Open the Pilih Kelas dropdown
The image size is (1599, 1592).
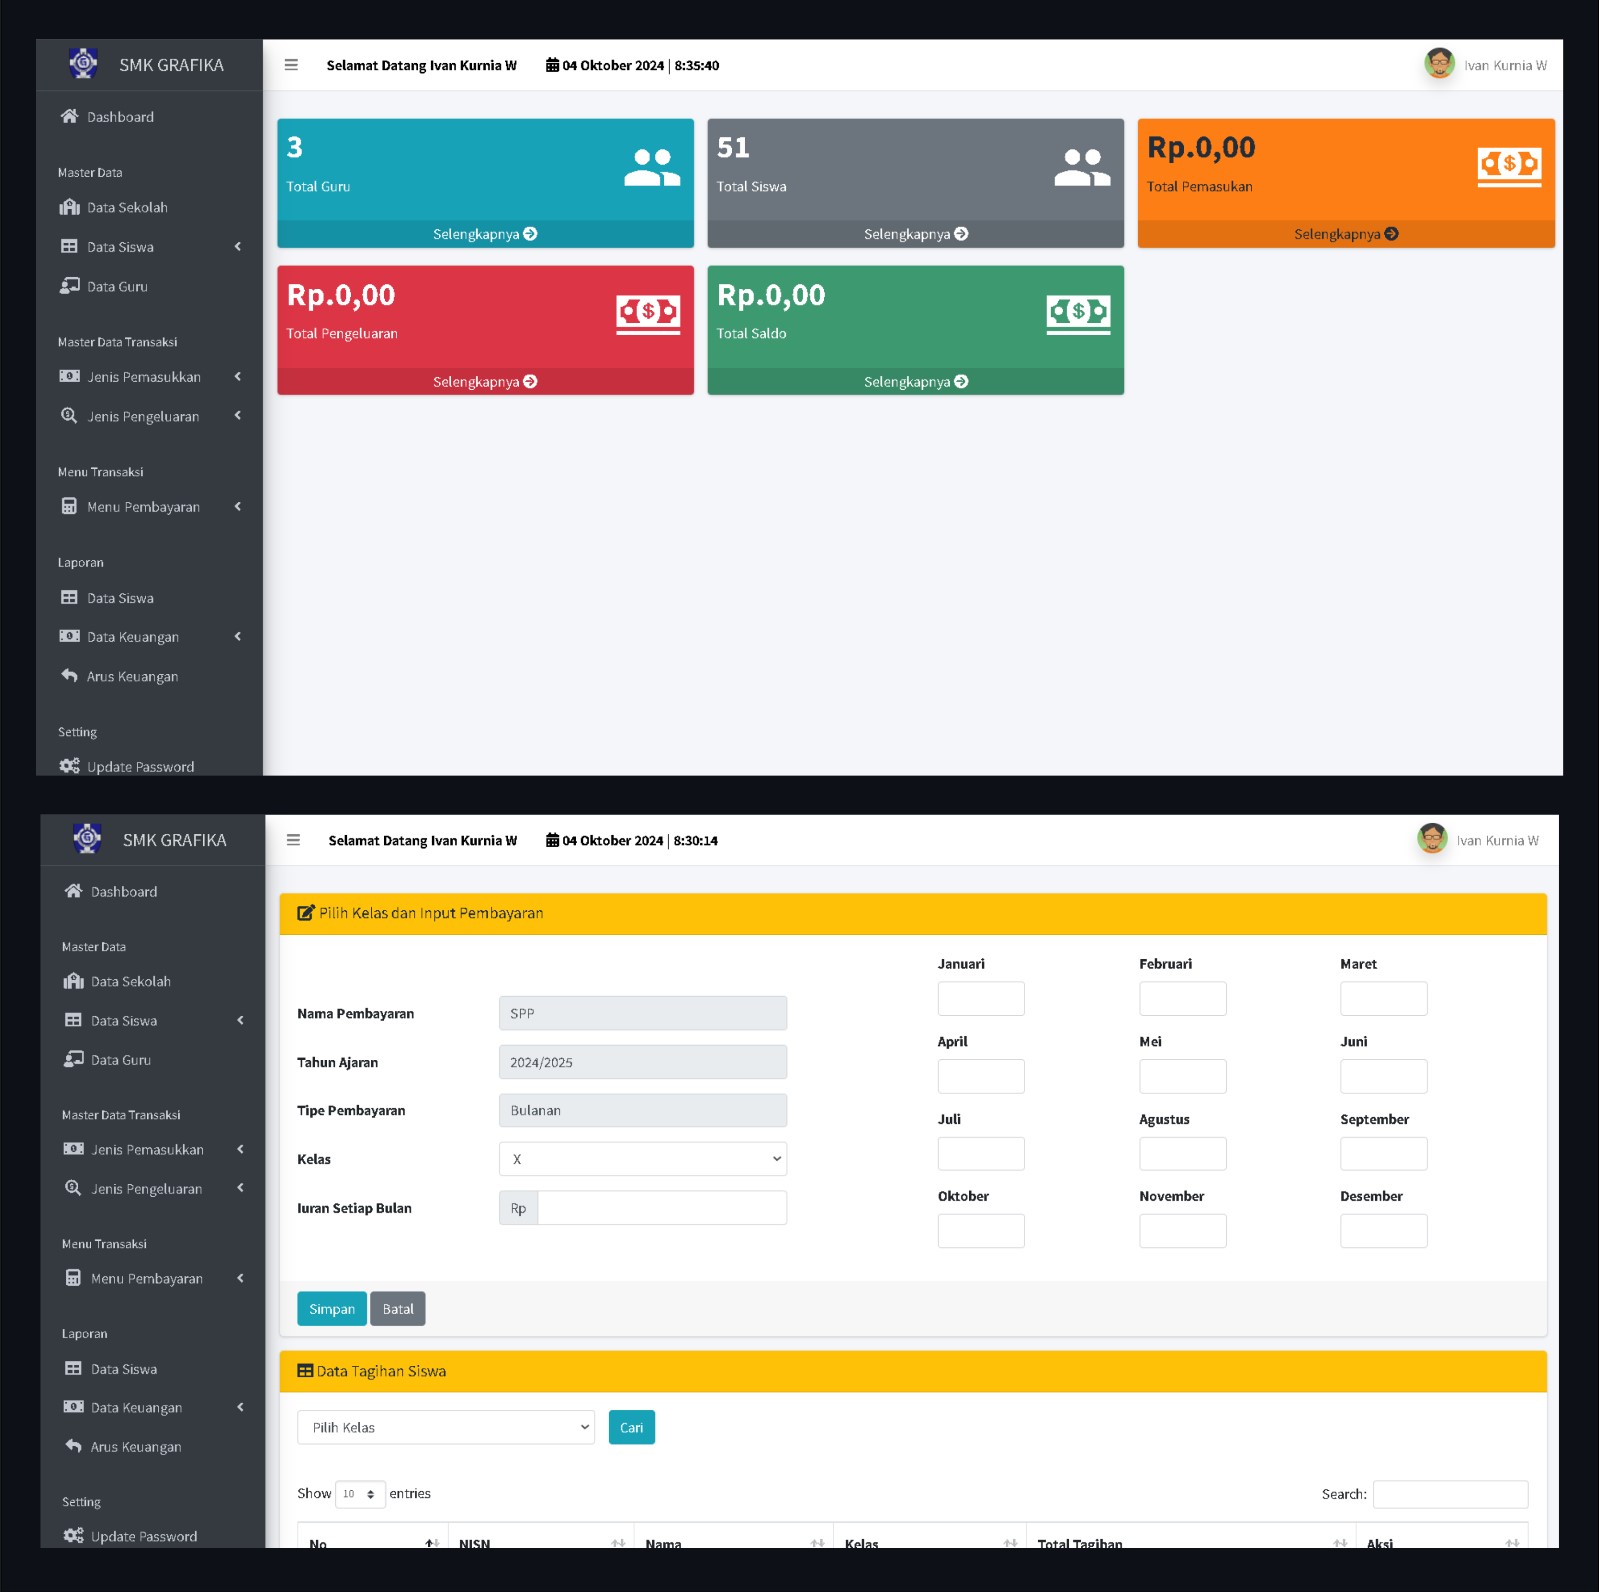coord(446,1427)
